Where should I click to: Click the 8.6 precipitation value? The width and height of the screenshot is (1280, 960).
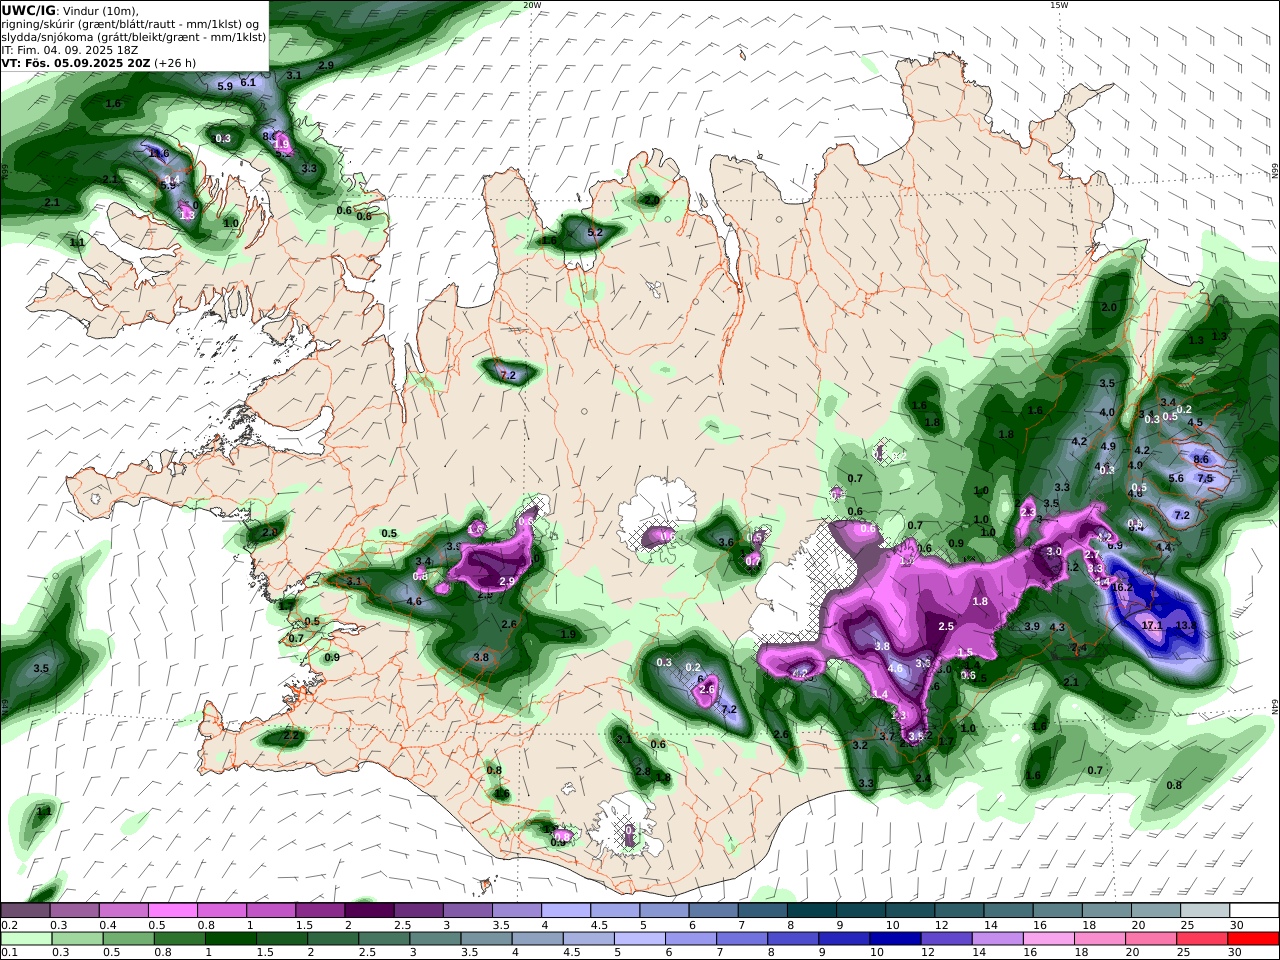pyautogui.click(x=1201, y=459)
